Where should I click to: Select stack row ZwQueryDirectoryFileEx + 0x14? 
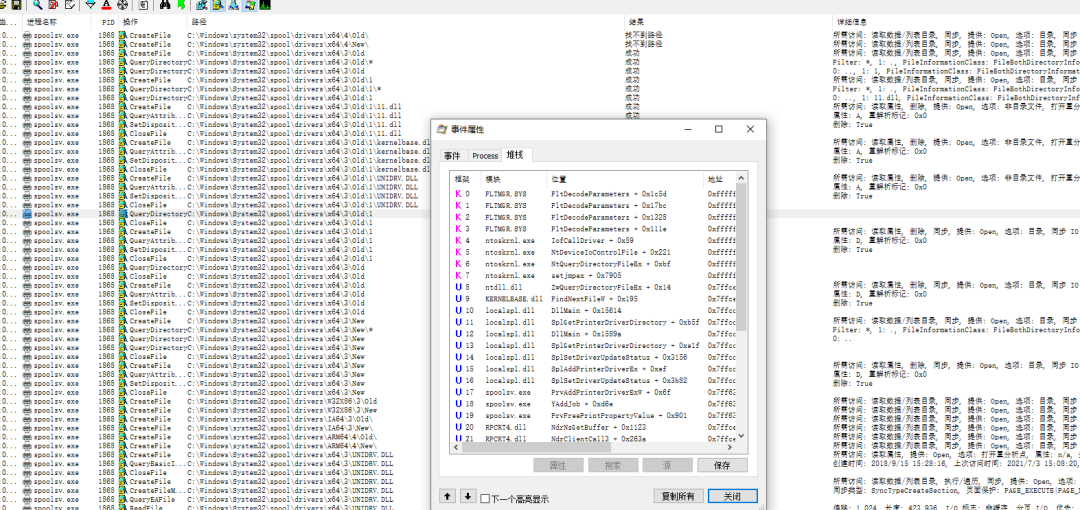point(593,287)
